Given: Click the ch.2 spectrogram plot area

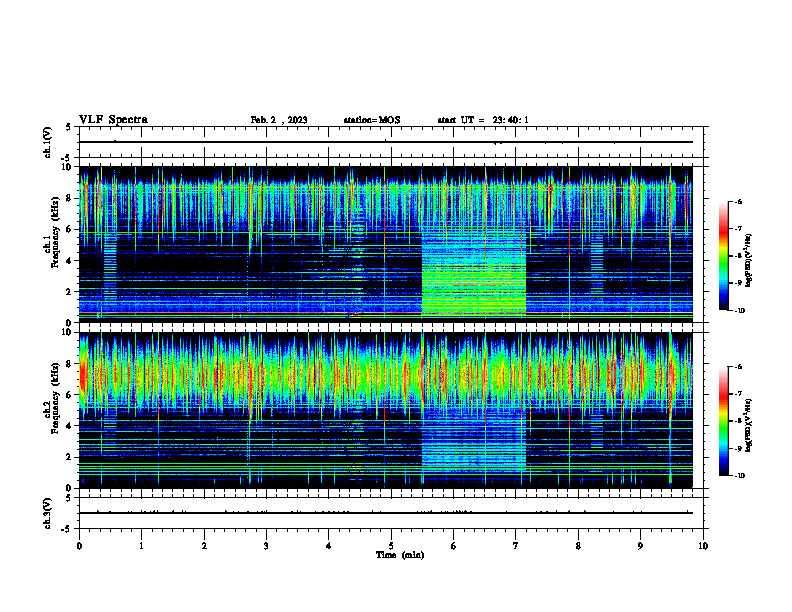Looking at the screenshot, I should [386, 410].
